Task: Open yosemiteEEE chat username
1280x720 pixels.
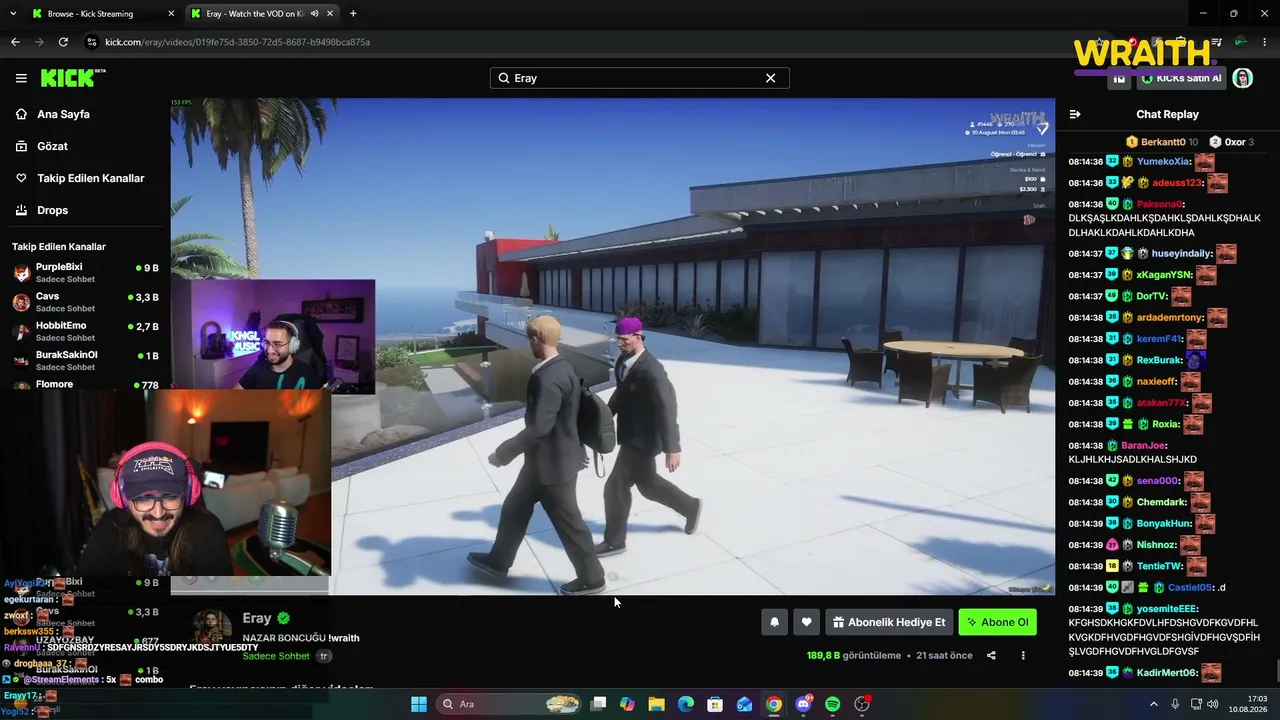Action: point(1168,609)
